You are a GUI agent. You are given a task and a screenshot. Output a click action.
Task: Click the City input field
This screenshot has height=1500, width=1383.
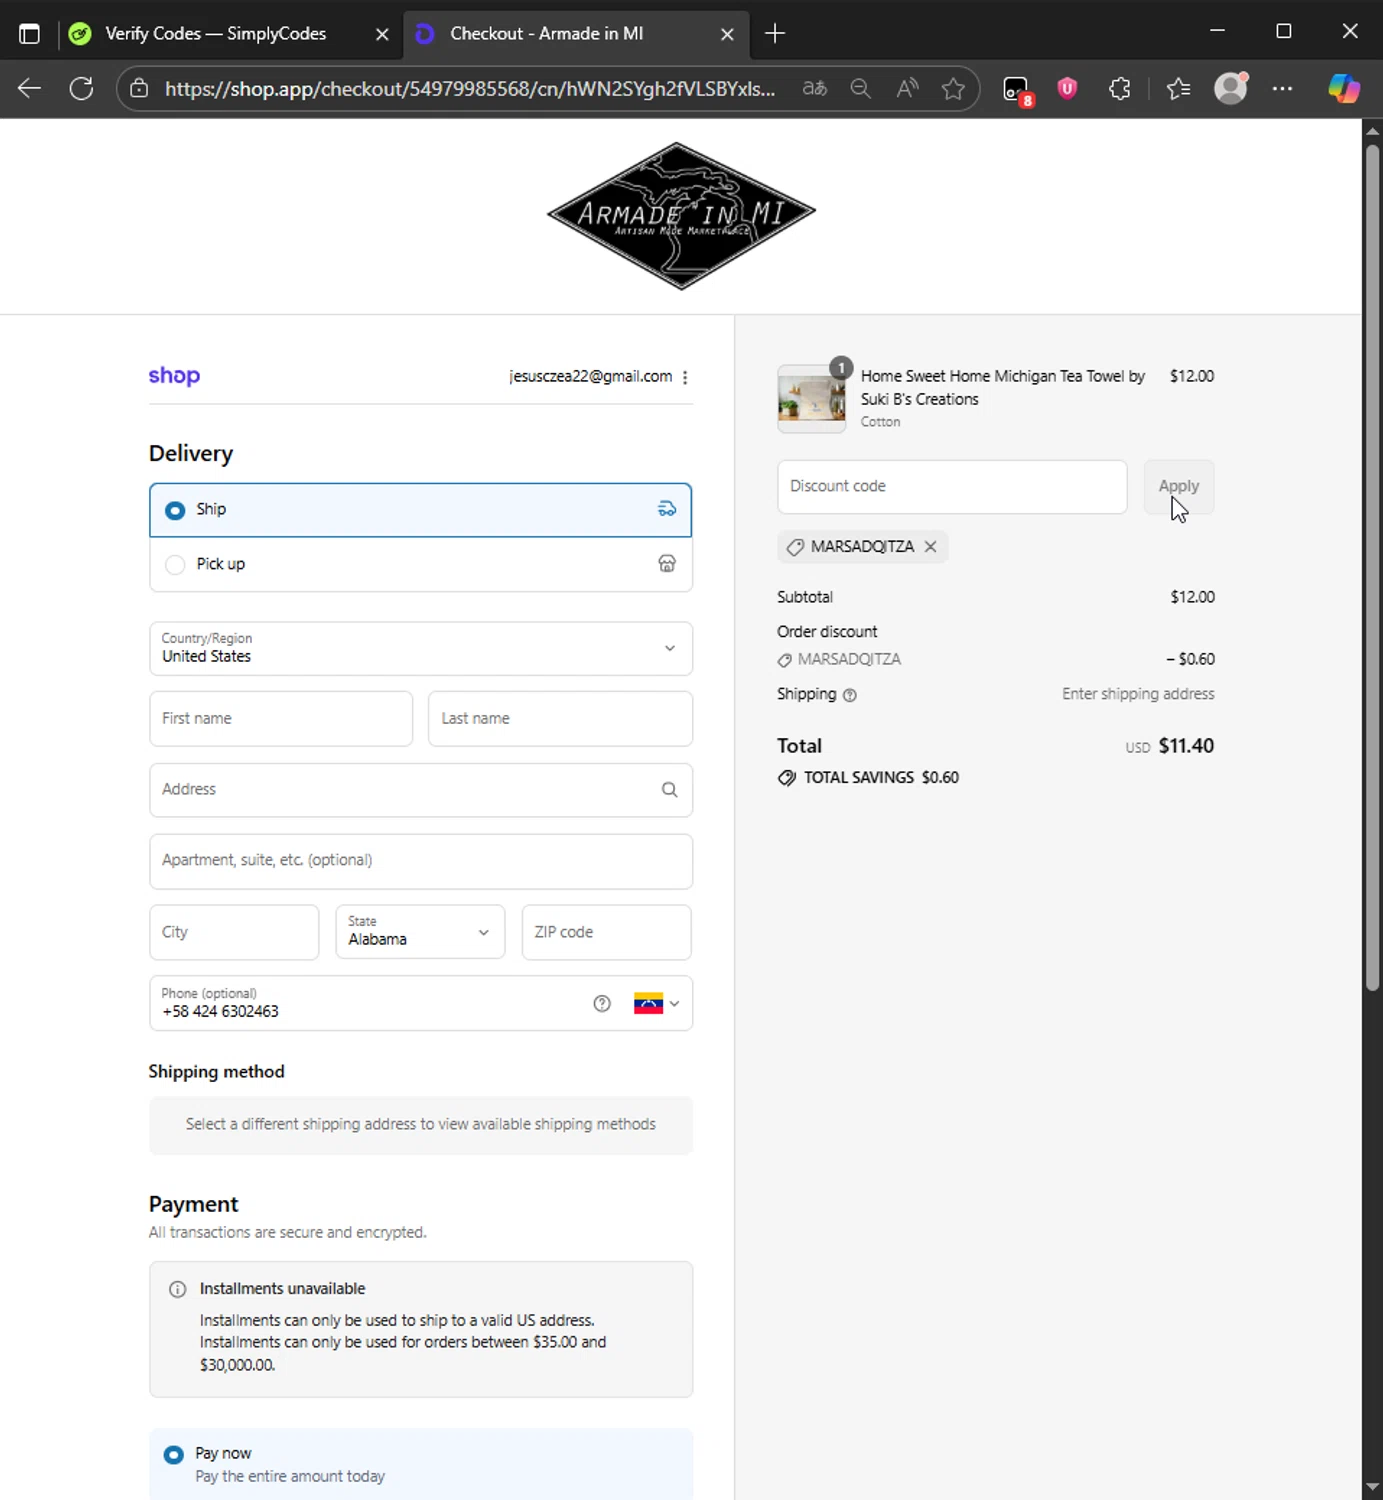pyautogui.click(x=234, y=932)
